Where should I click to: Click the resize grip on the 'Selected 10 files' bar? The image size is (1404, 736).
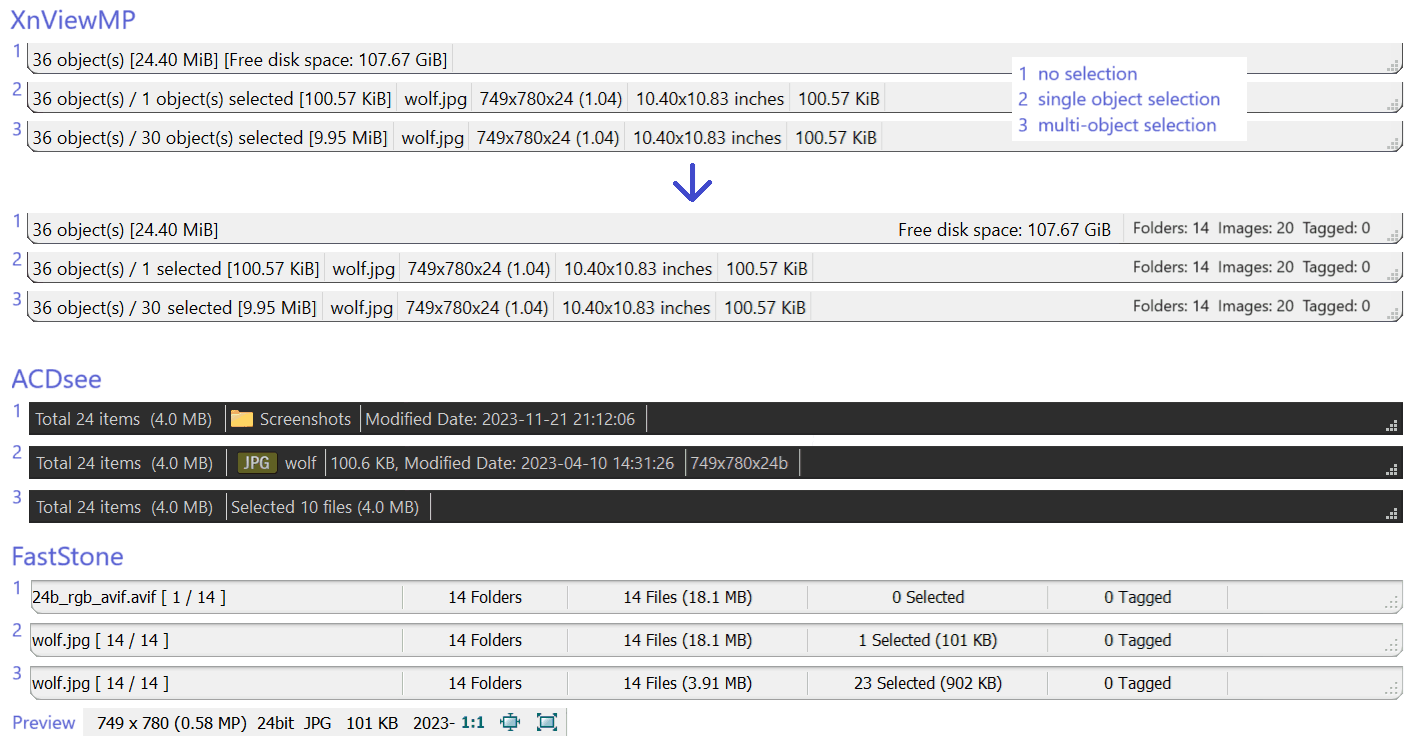coord(1391,513)
